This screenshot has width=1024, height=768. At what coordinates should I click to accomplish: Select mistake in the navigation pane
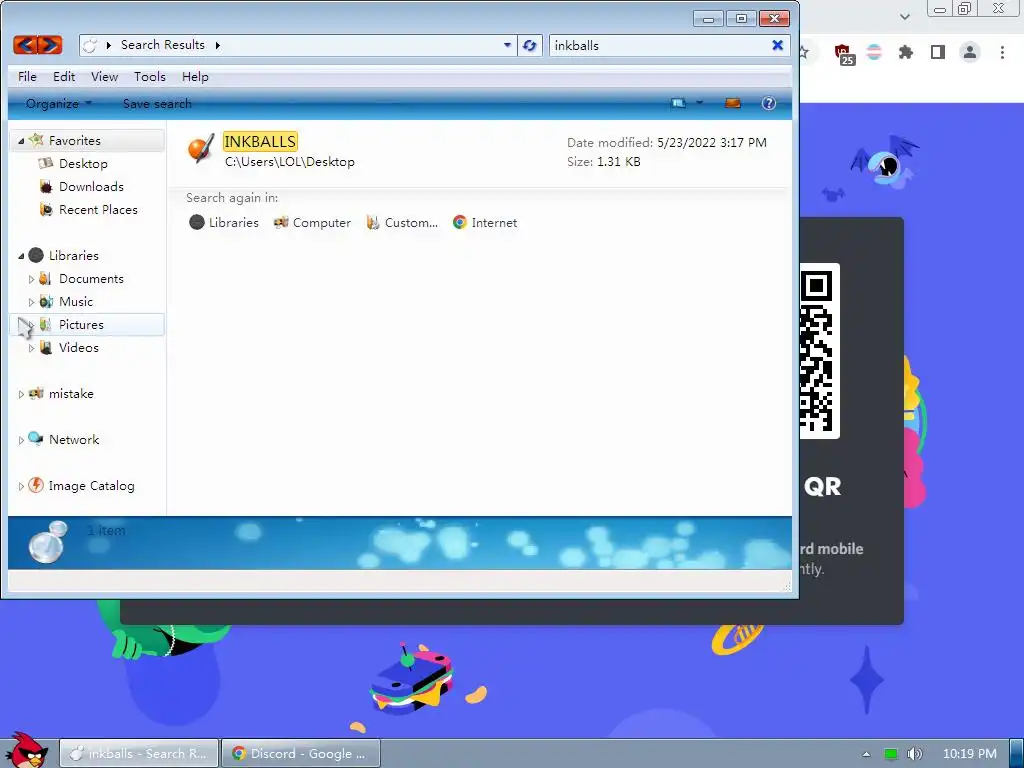(x=71, y=394)
